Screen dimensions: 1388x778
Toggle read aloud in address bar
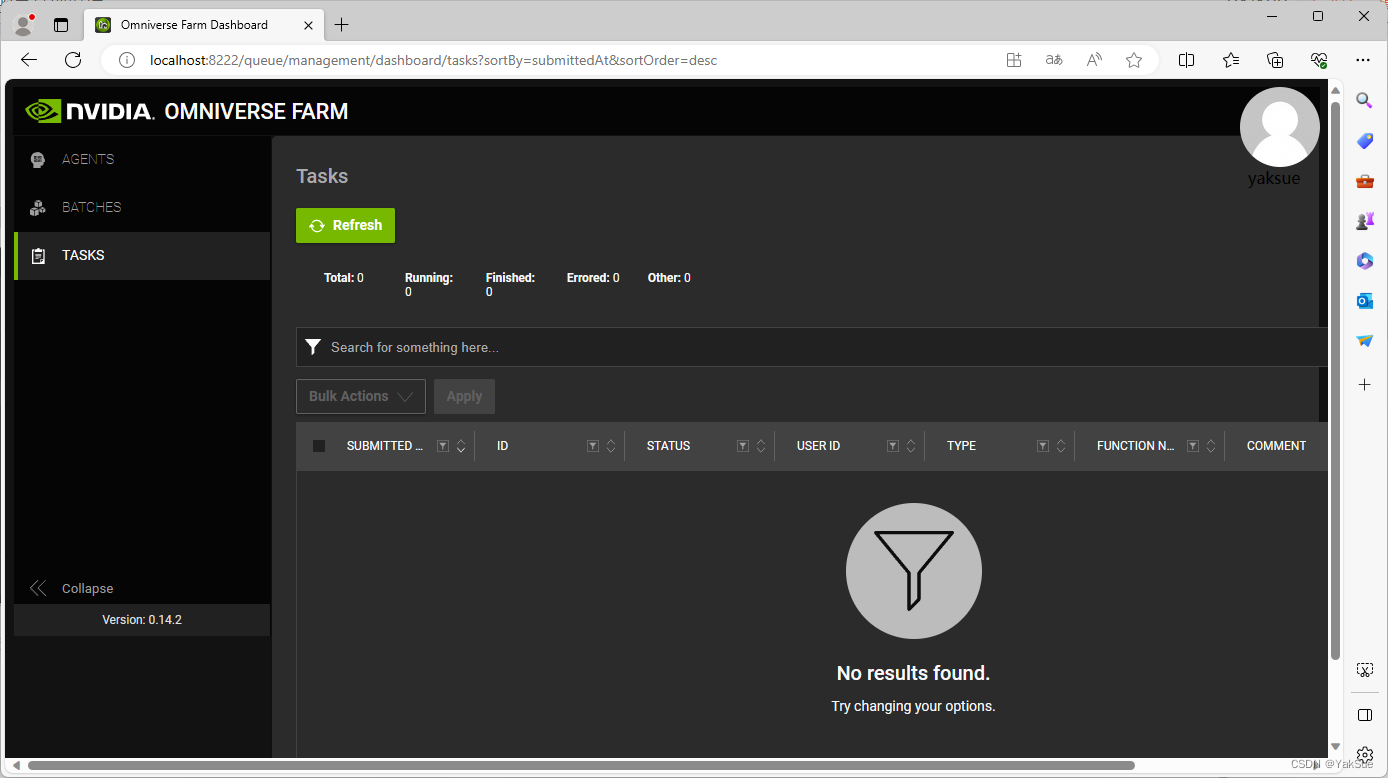coord(1094,60)
